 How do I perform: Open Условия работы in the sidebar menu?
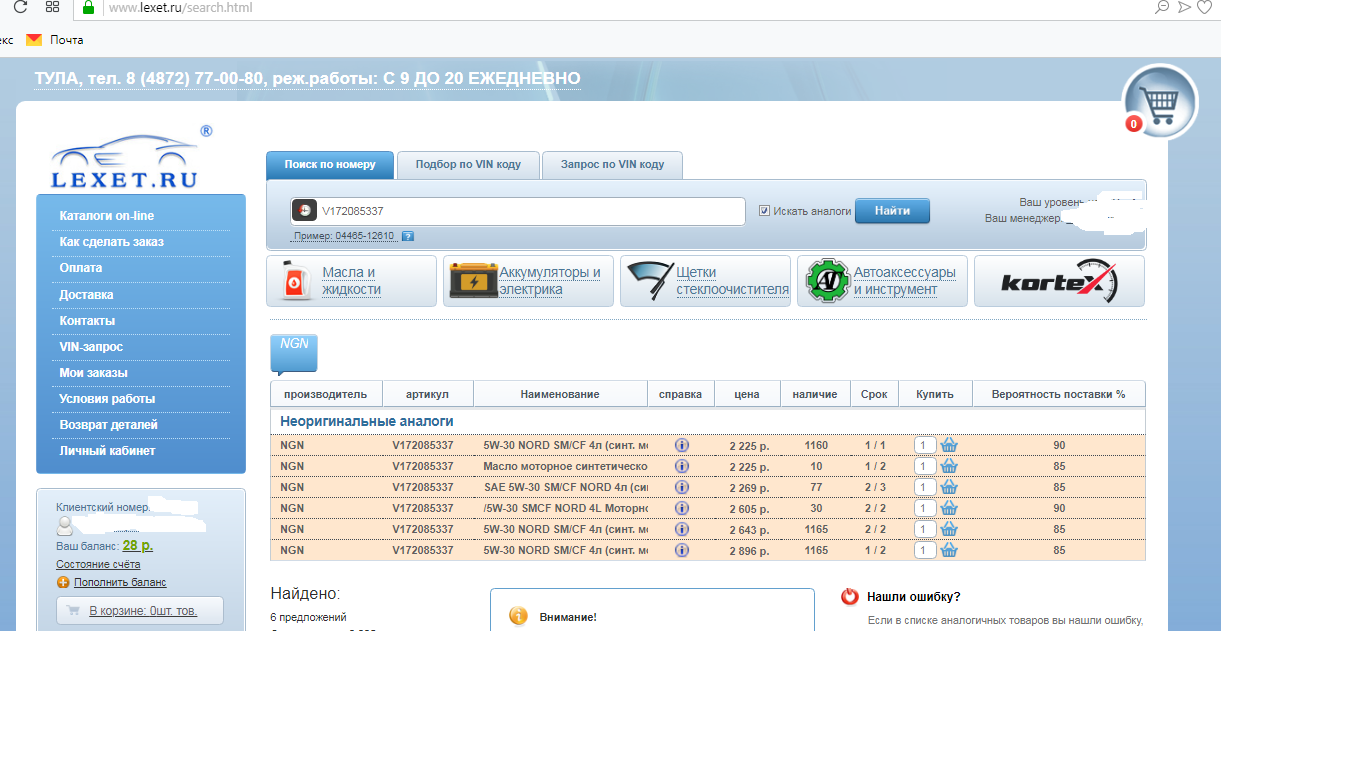pyautogui.click(x=107, y=399)
